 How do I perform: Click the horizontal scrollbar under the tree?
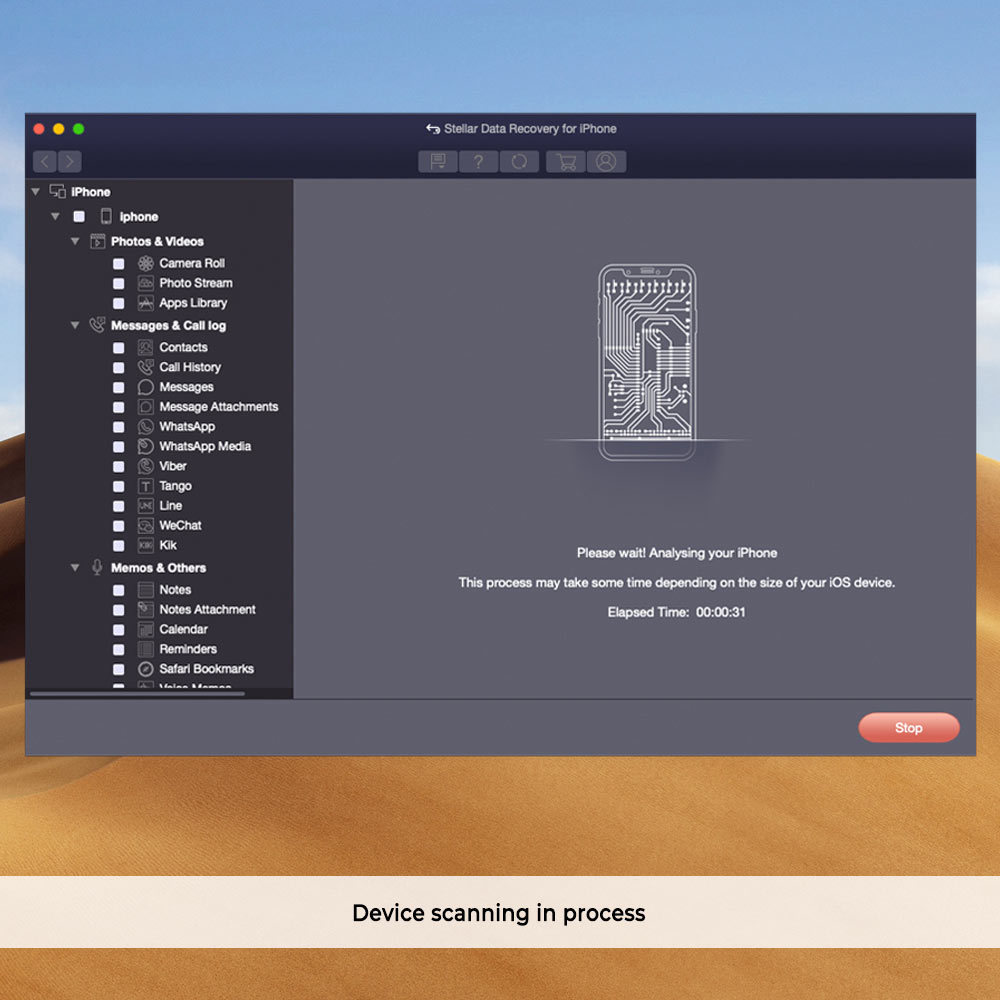click(137, 693)
